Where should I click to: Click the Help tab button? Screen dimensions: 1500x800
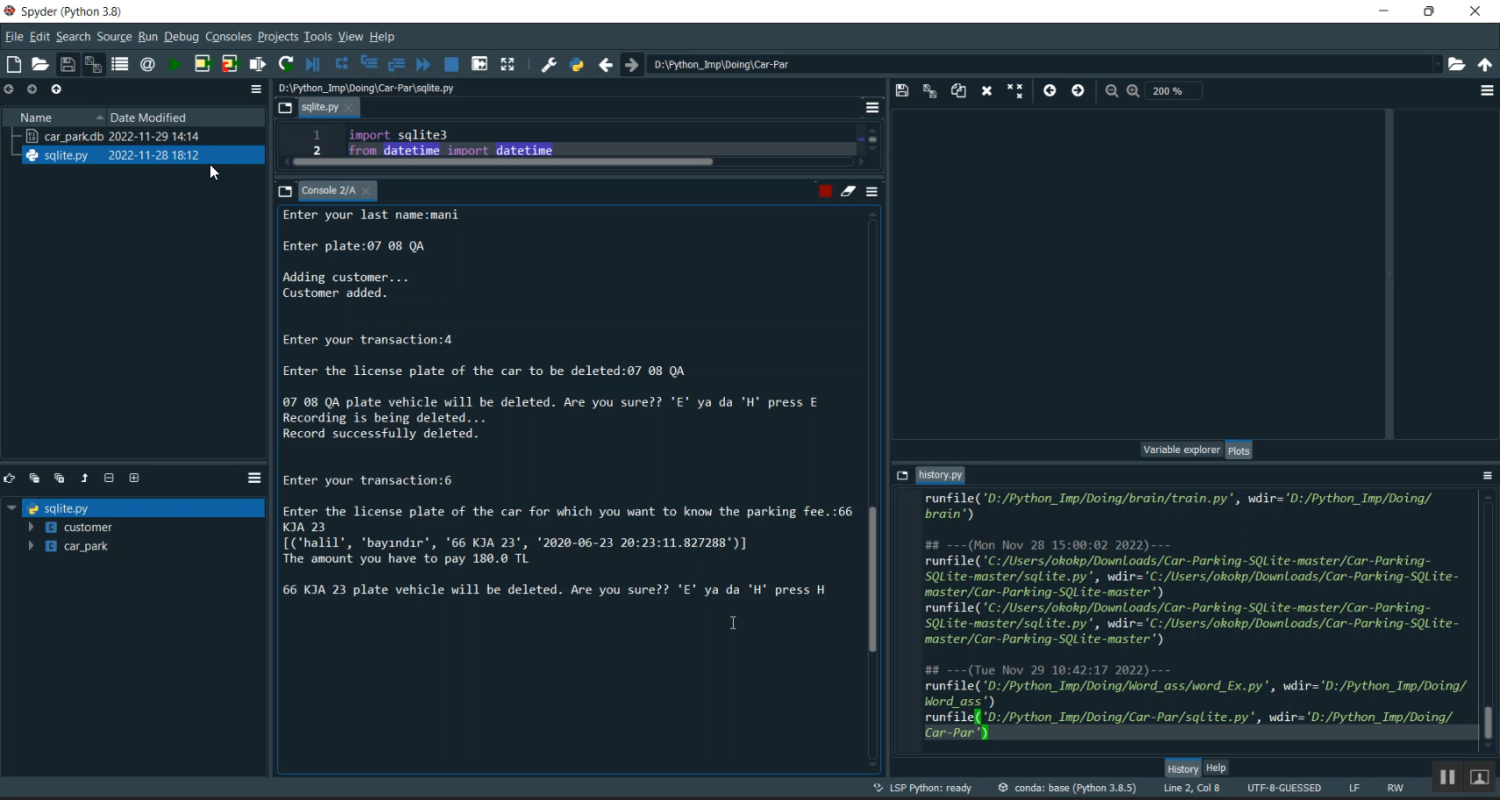pos(1215,768)
